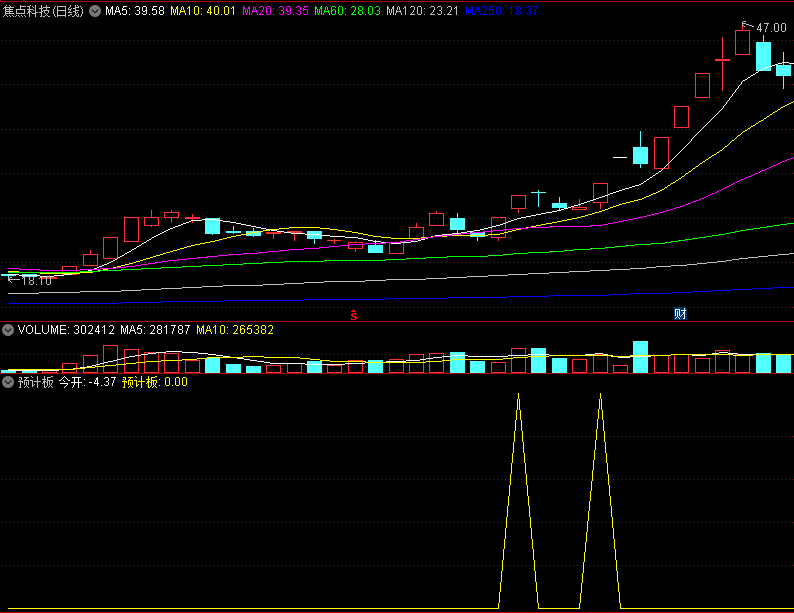Click the MA5: 39.58 label

click(x=135, y=11)
